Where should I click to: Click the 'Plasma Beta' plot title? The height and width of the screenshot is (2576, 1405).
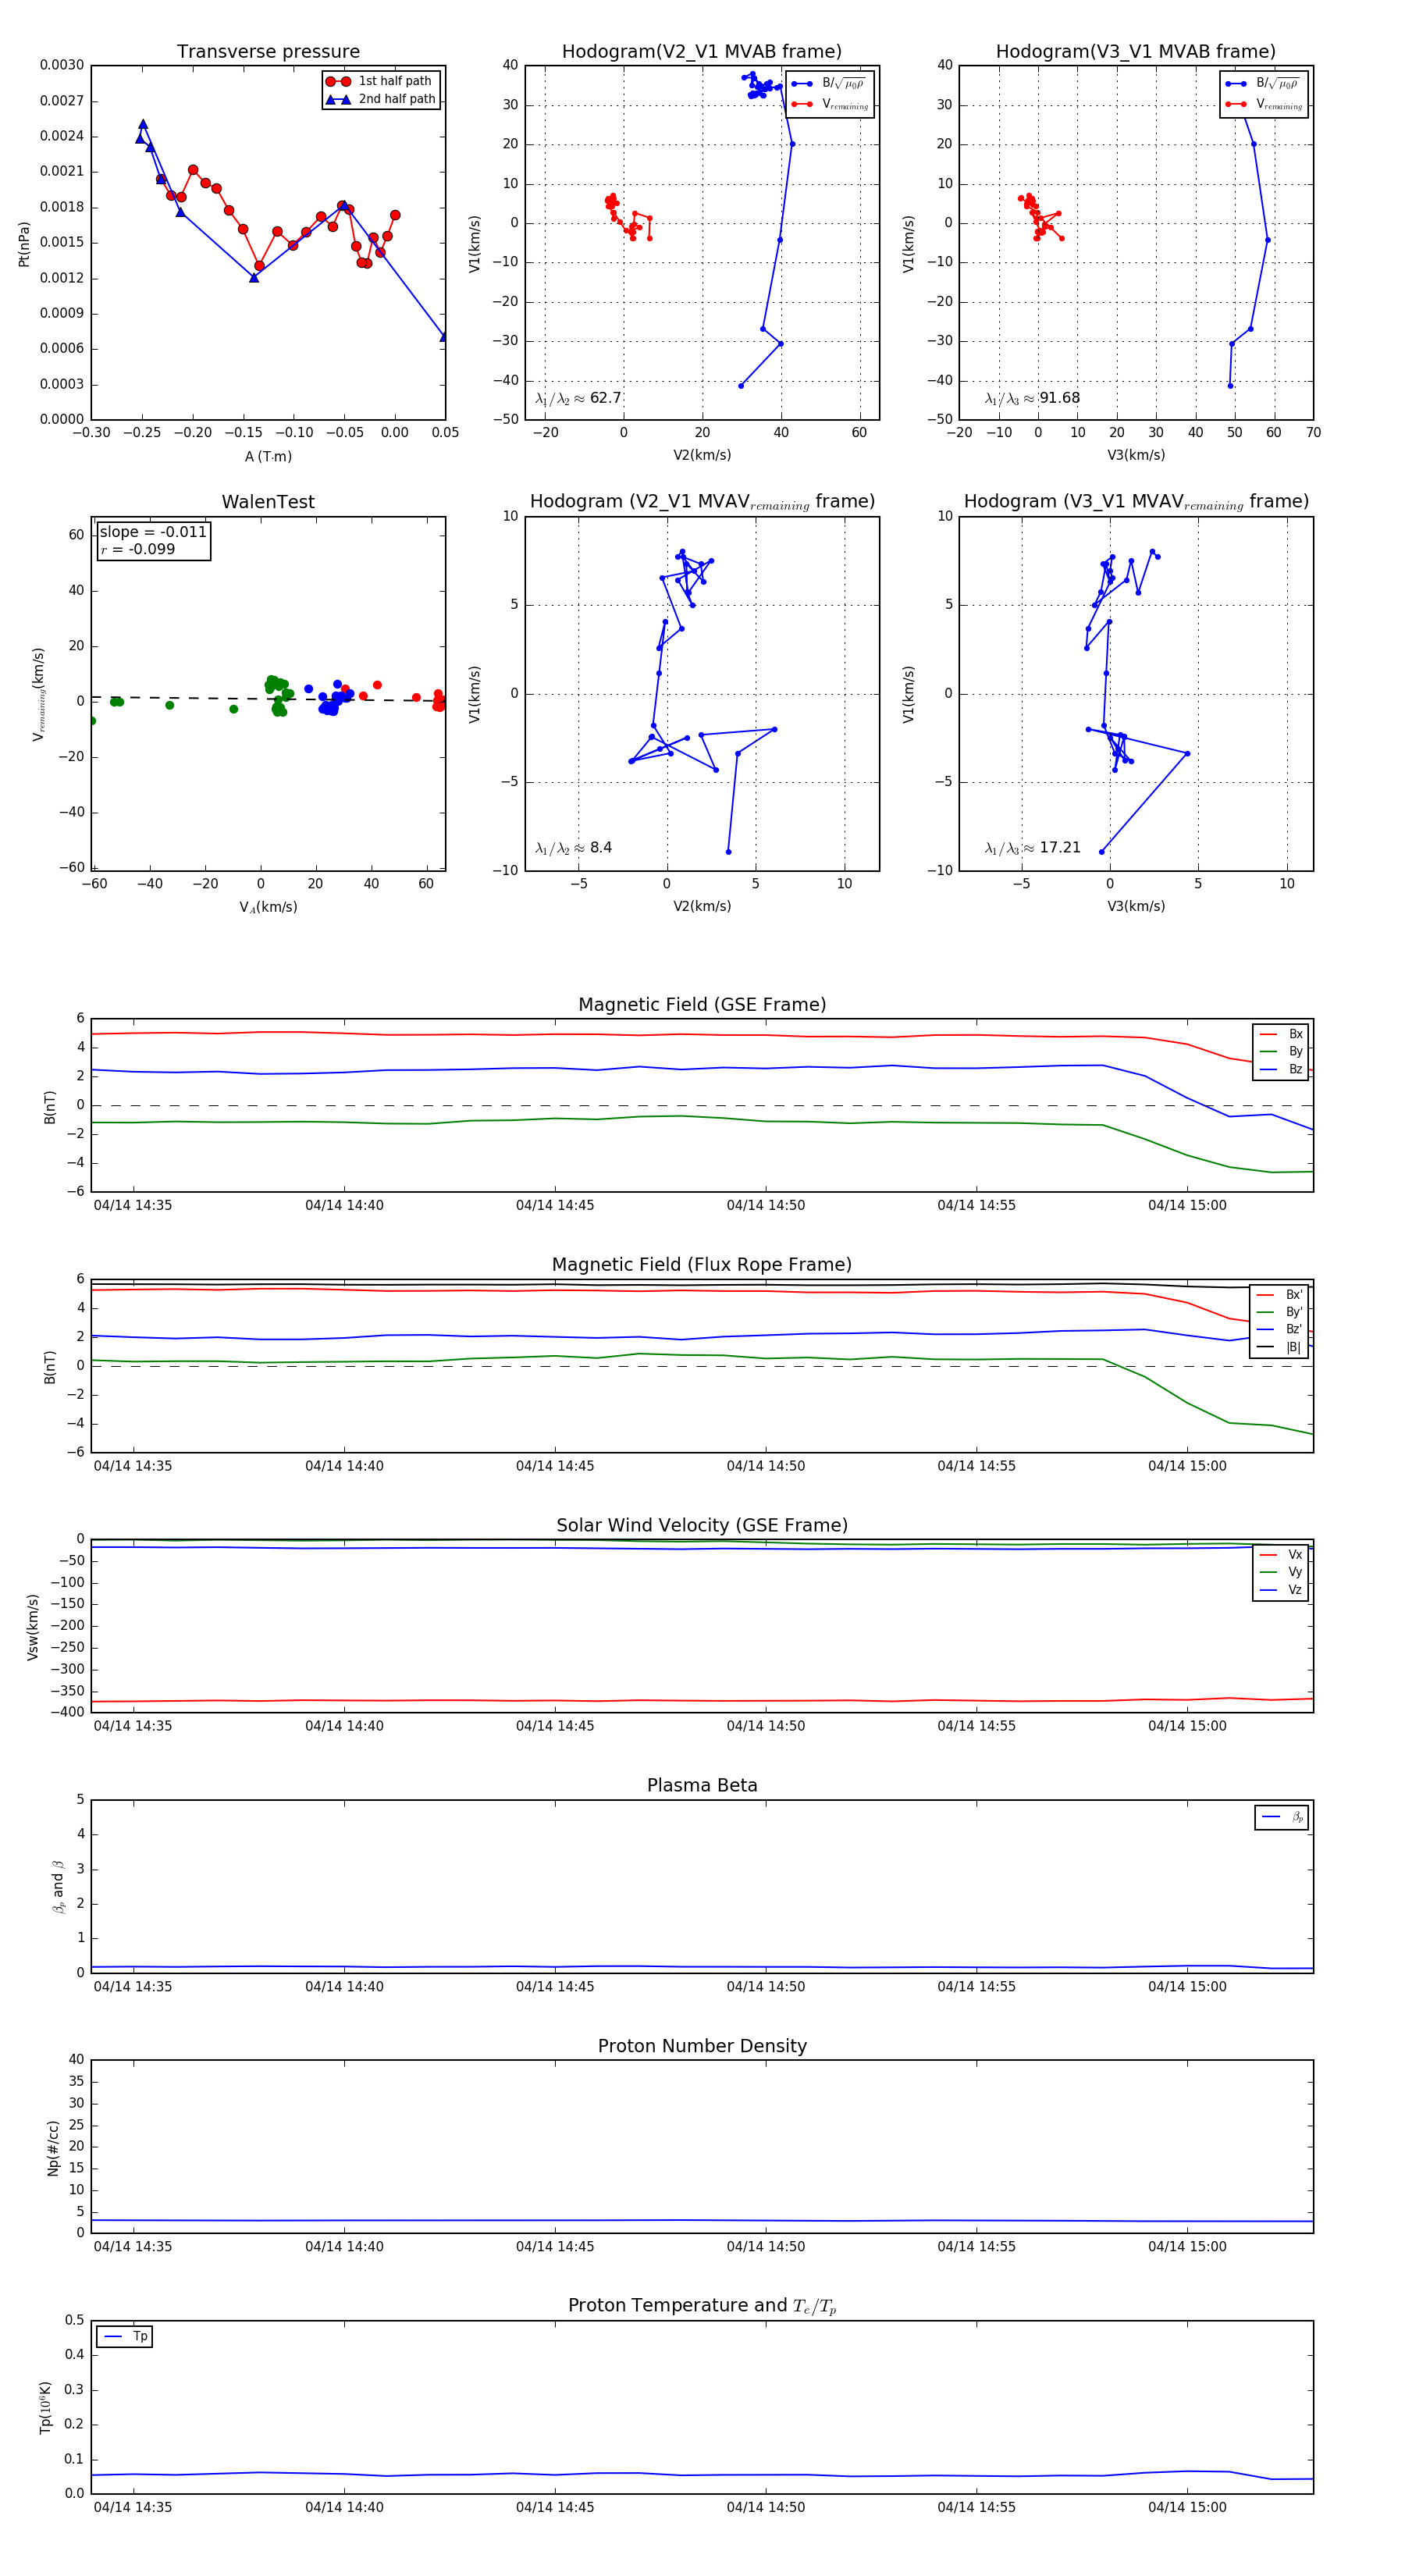click(702, 1785)
